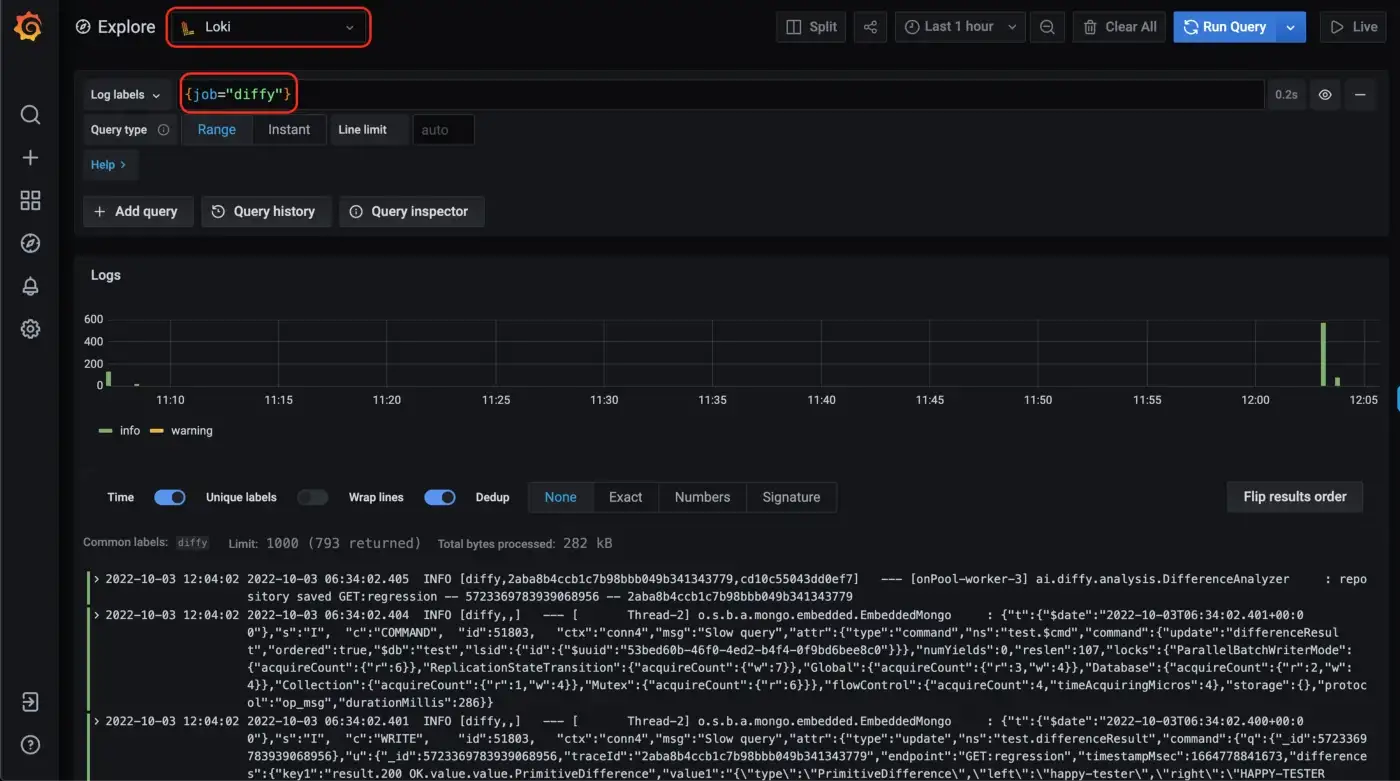Click the Split button
1400x781 pixels.
pos(811,27)
